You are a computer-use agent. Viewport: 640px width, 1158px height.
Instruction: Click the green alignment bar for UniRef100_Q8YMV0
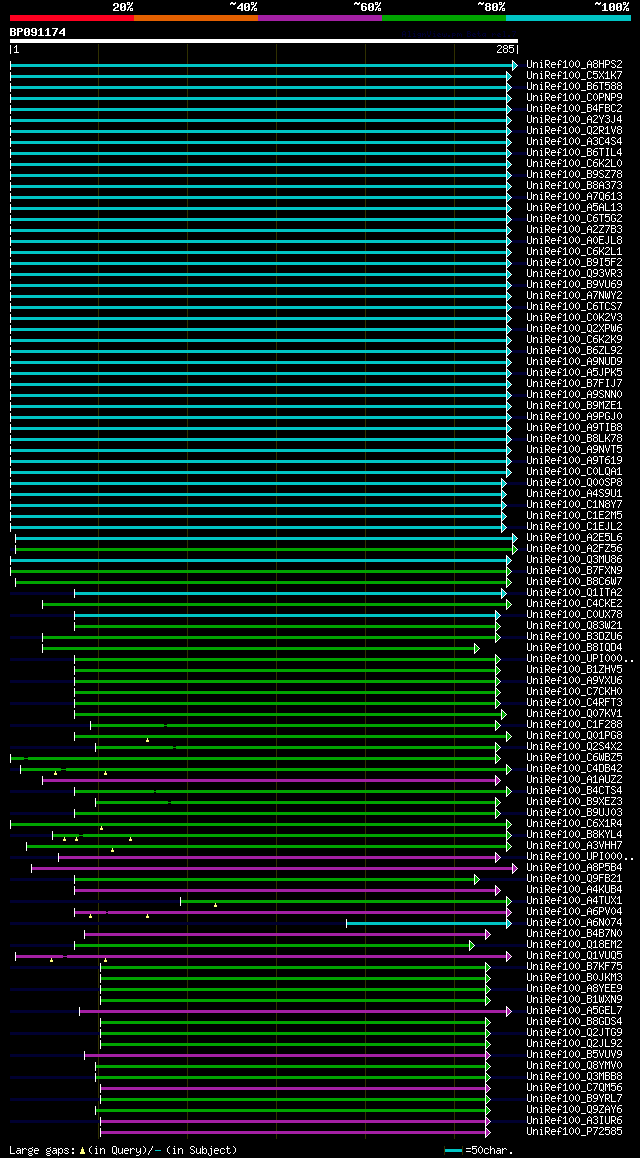[293, 1066]
